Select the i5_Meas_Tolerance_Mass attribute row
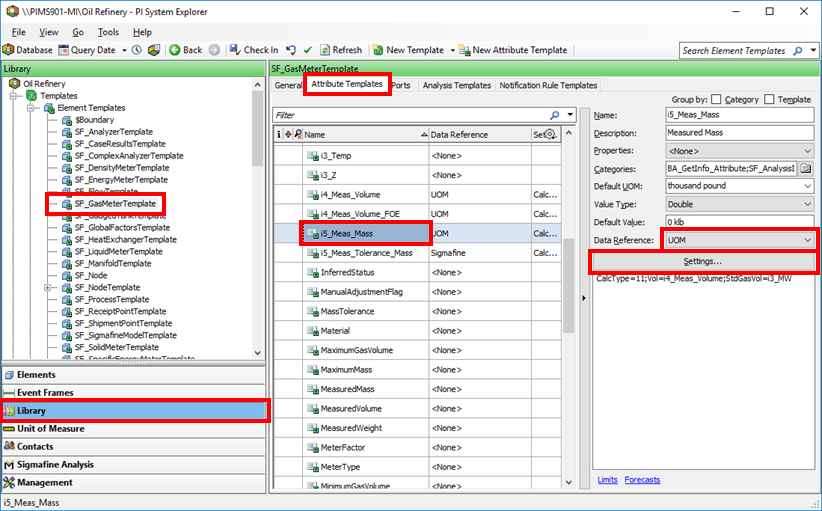 coord(417,253)
